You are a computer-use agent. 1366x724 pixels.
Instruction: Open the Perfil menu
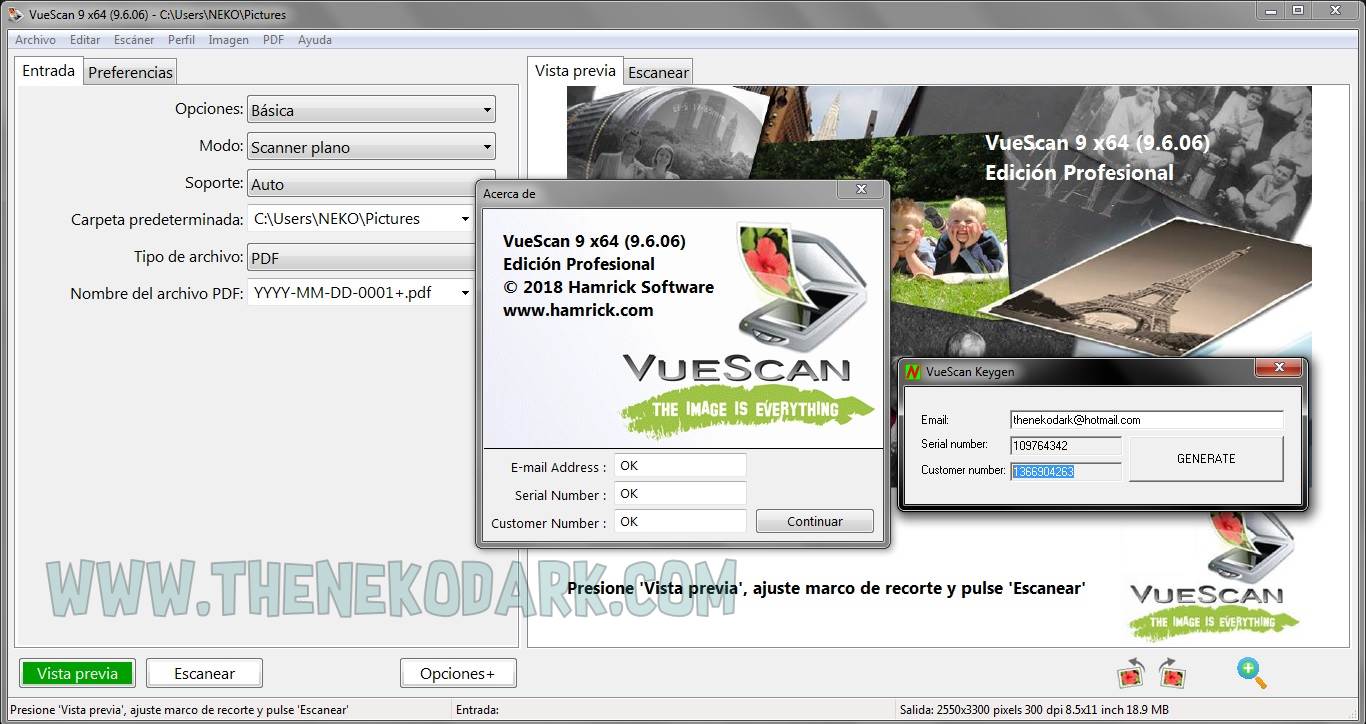tap(181, 40)
